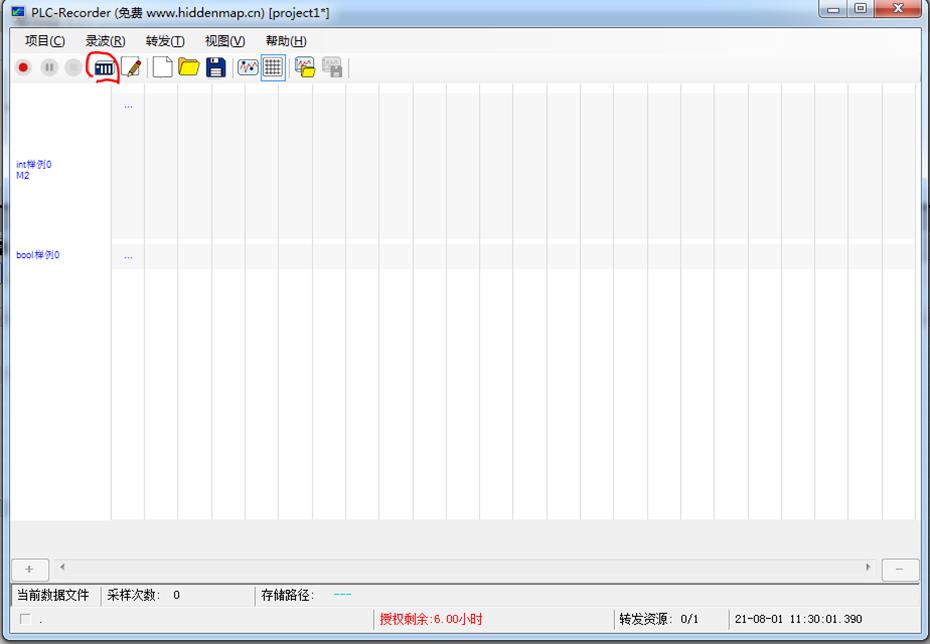Click the minus button beside the scrollbar
Screen dimensions: 930x644
click(899, 568)
